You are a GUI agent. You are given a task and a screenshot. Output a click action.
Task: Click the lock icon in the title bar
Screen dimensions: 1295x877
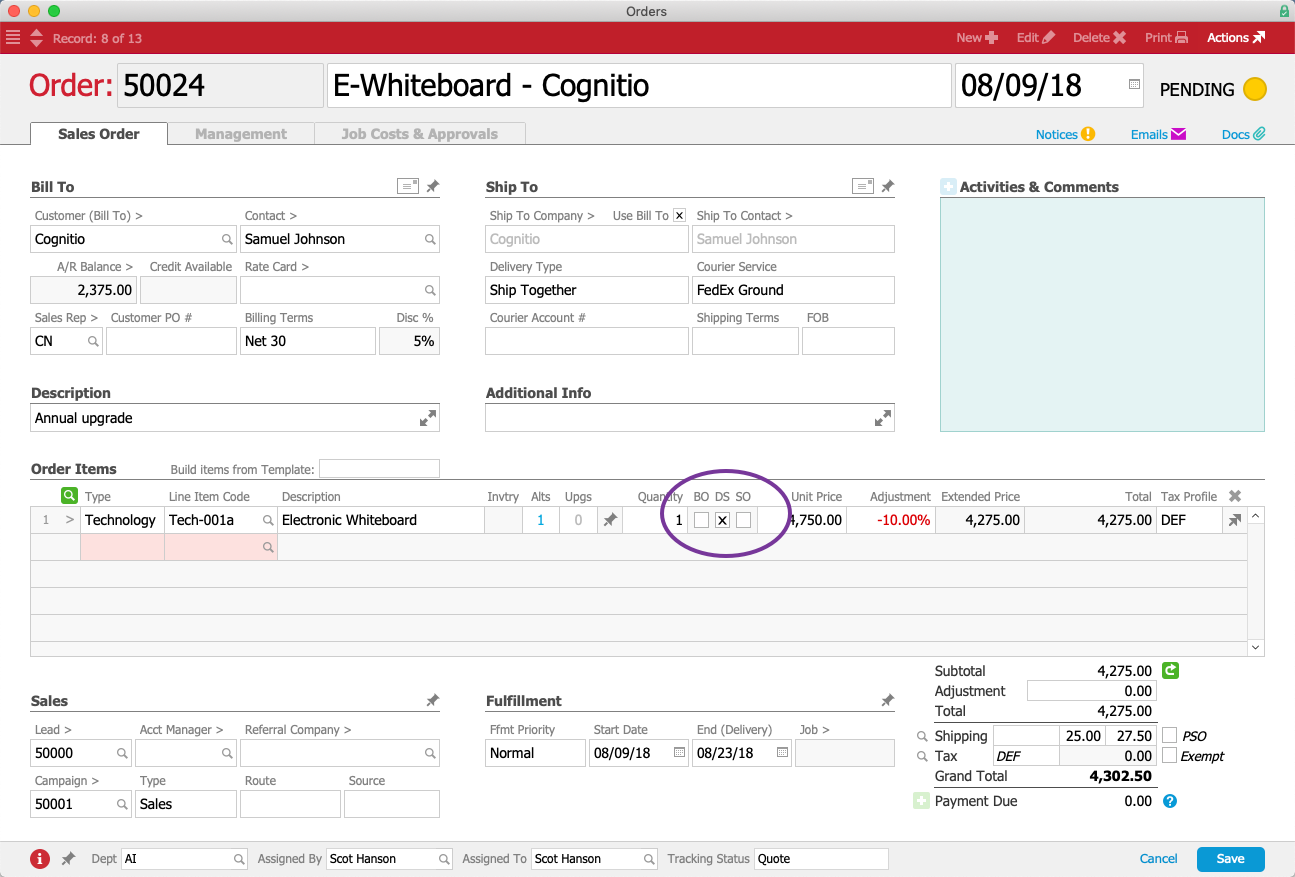[1284, 11]
